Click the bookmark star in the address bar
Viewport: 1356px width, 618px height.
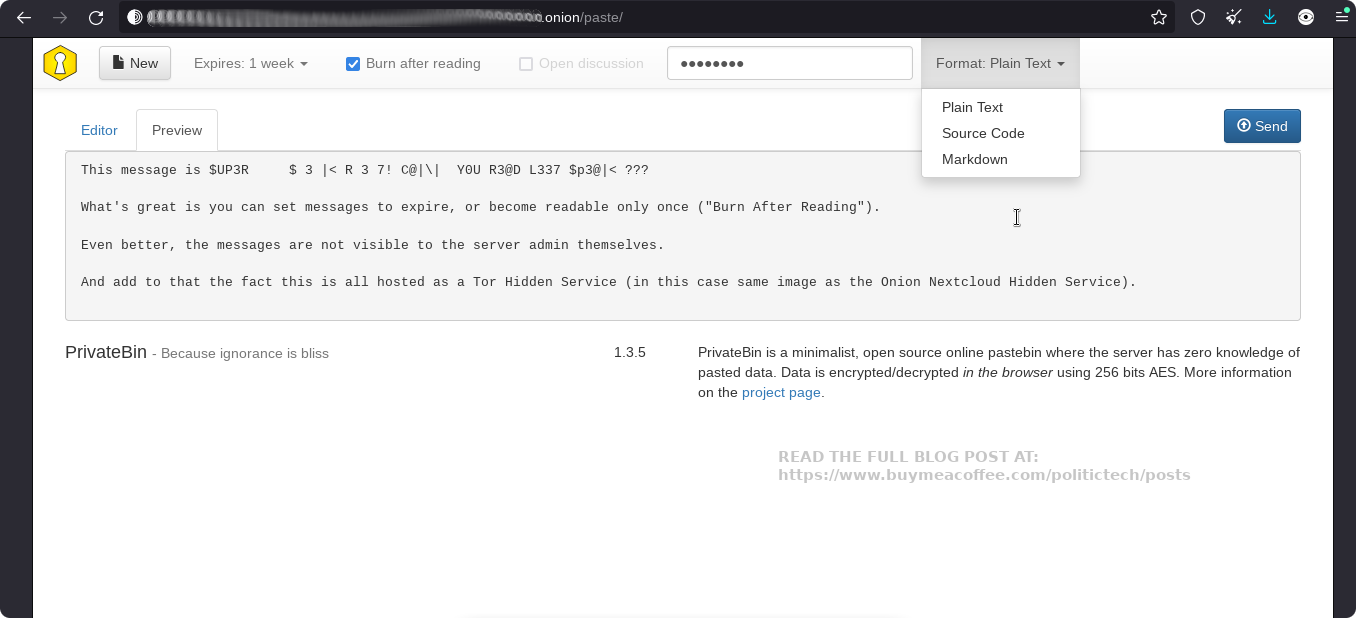pyautogui.click(x=1158, y=17)
